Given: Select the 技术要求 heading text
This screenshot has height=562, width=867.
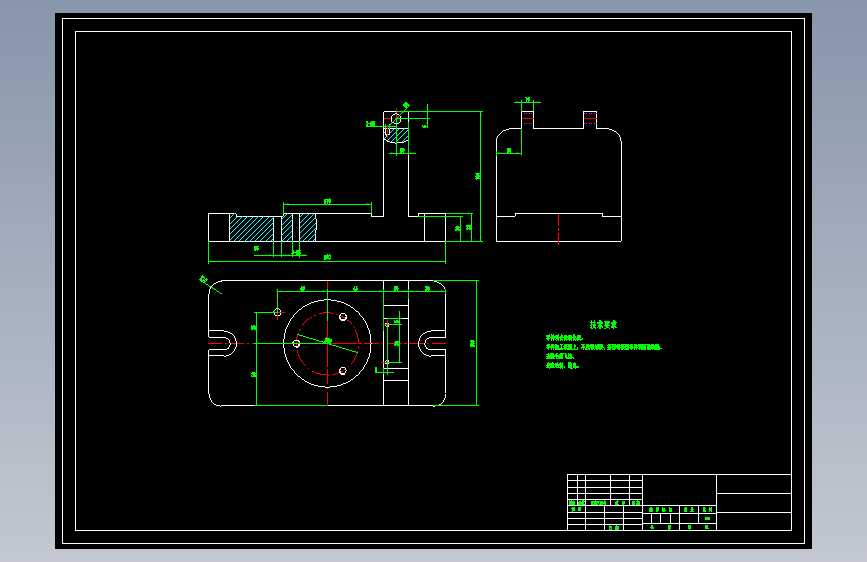Looking at the screenshot, I should [x=603, y=325].
